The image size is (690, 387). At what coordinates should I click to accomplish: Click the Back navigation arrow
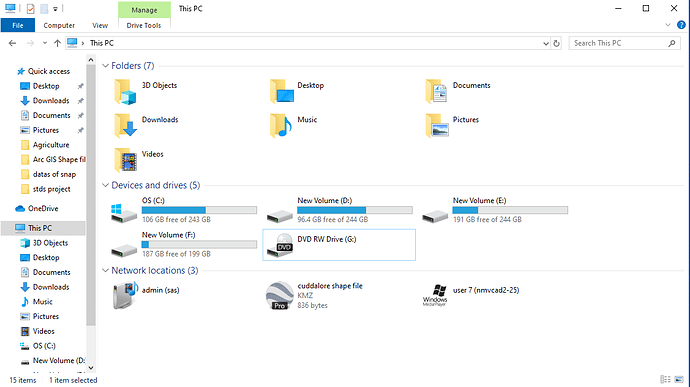[x=12, y=43]
